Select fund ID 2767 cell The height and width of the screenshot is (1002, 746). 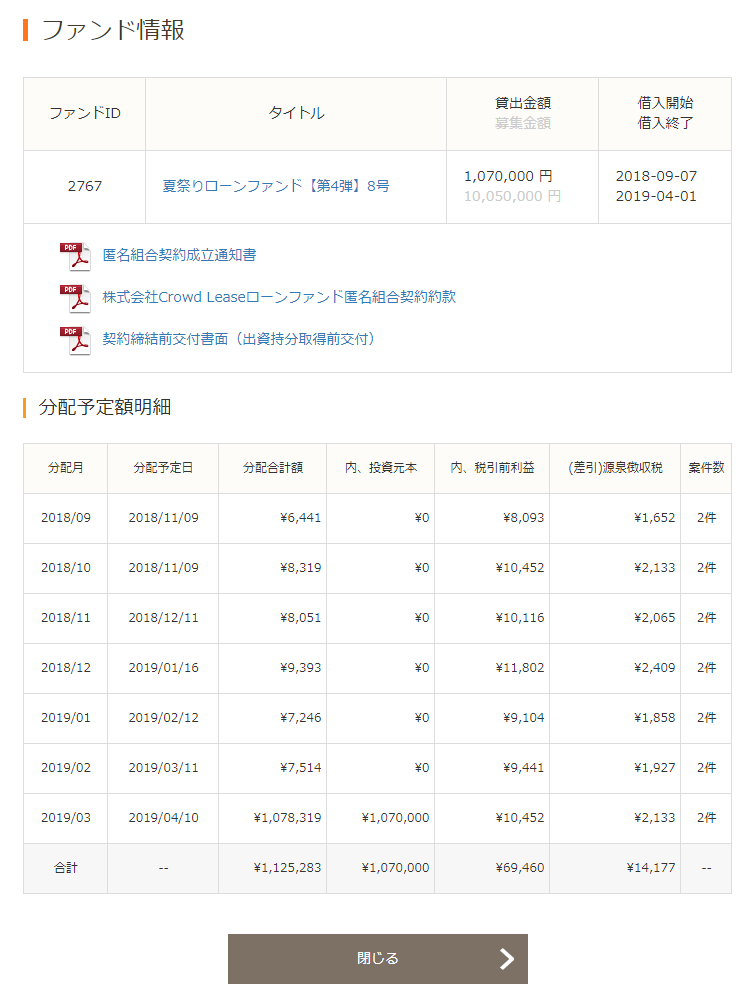[84, 187]
